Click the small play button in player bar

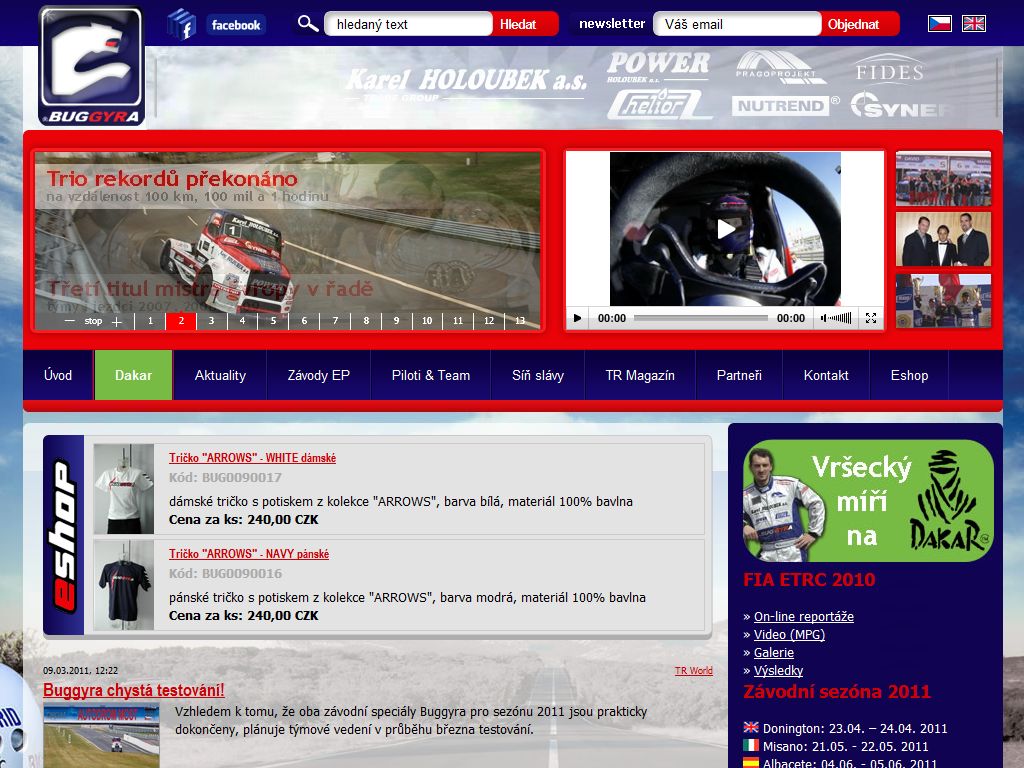(x=577, y=318)
